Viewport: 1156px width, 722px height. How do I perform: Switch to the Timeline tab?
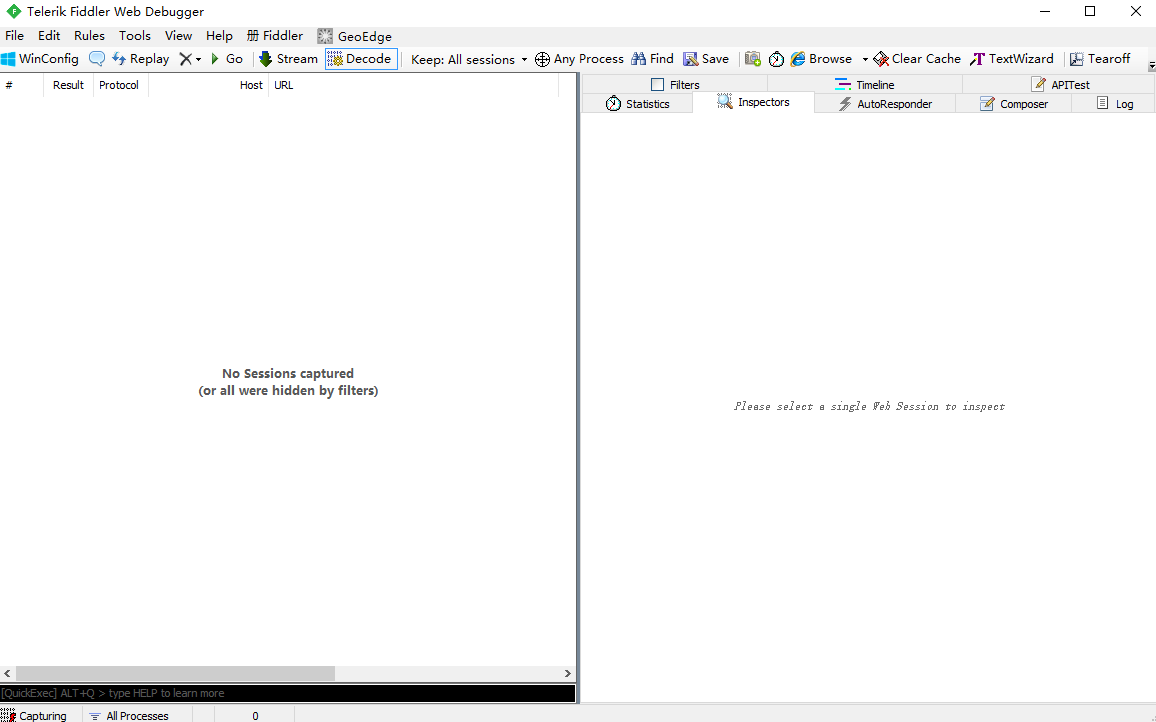tap(865, 84)
